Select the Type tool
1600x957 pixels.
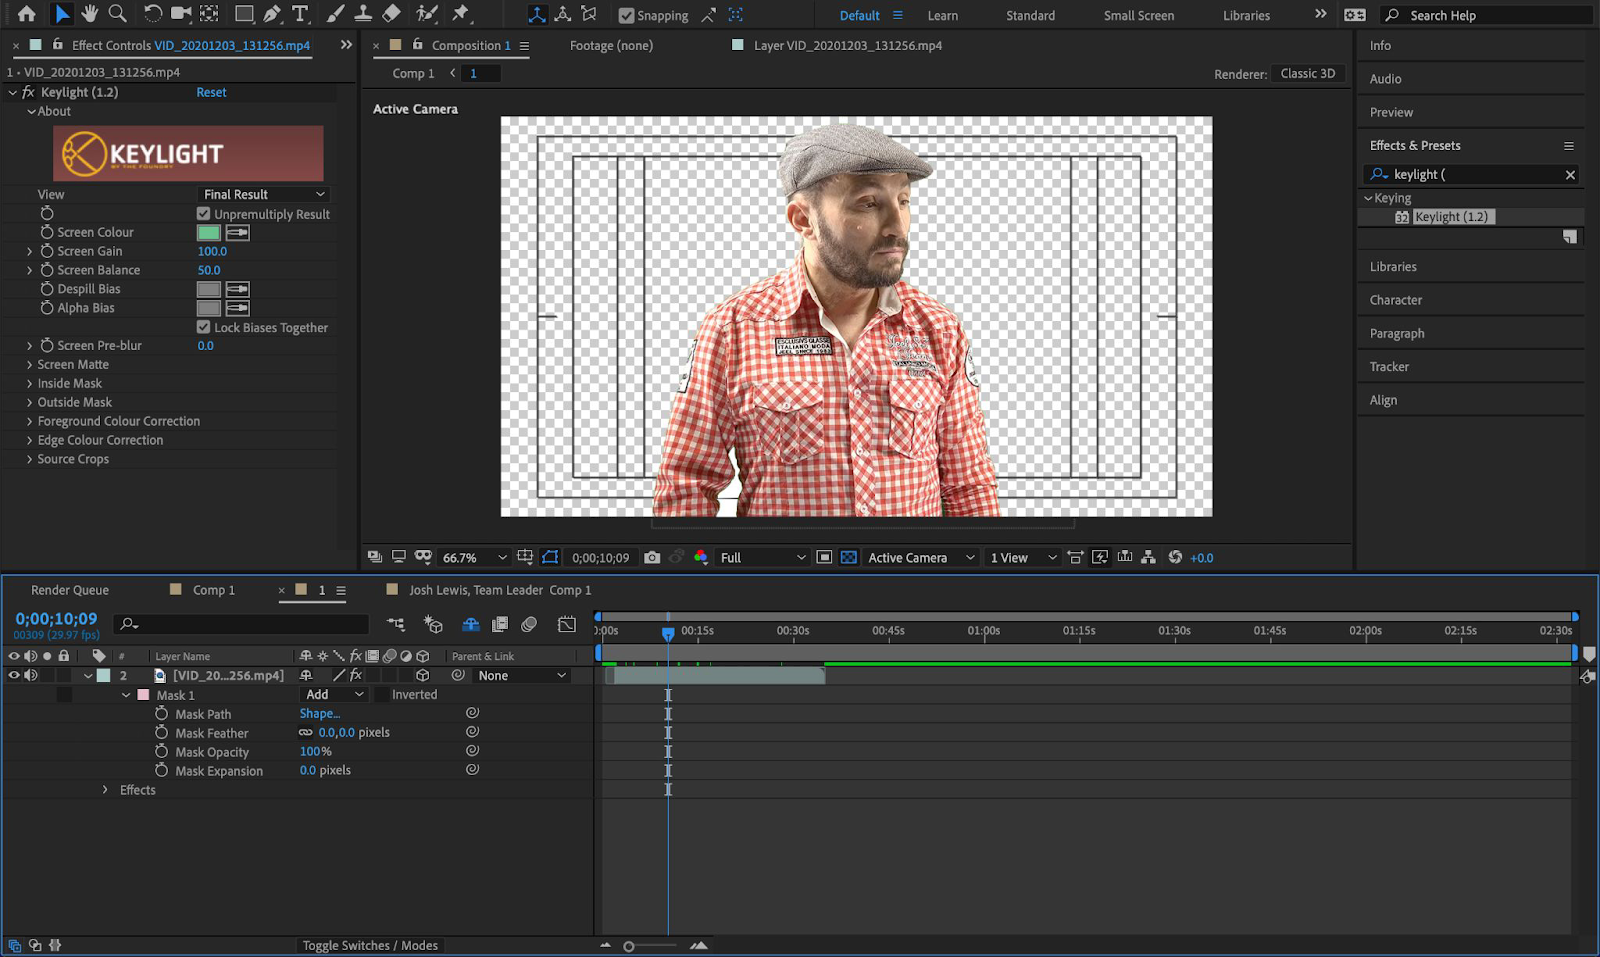298,14
